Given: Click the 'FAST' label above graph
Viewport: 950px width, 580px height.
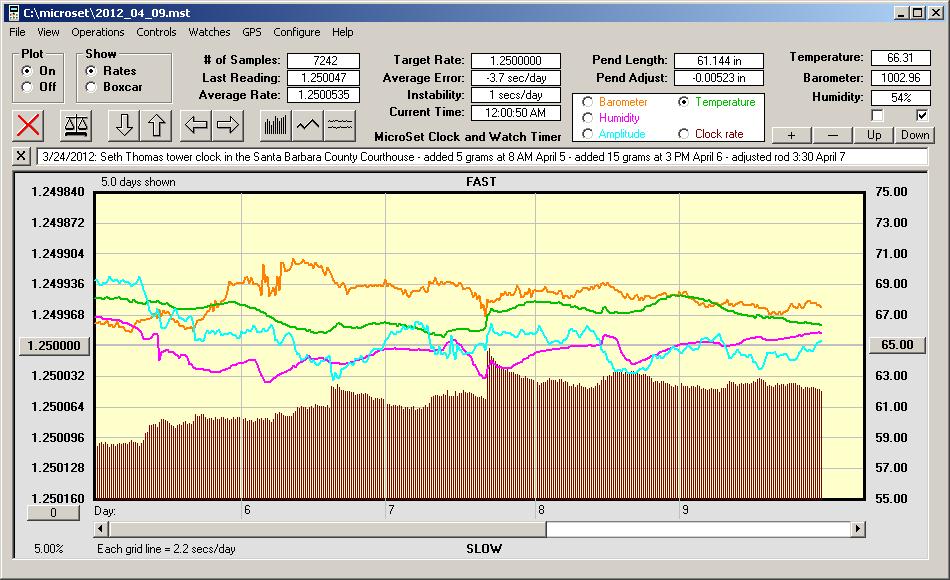Looking at the screenshot, I should (x=481, y=182).
